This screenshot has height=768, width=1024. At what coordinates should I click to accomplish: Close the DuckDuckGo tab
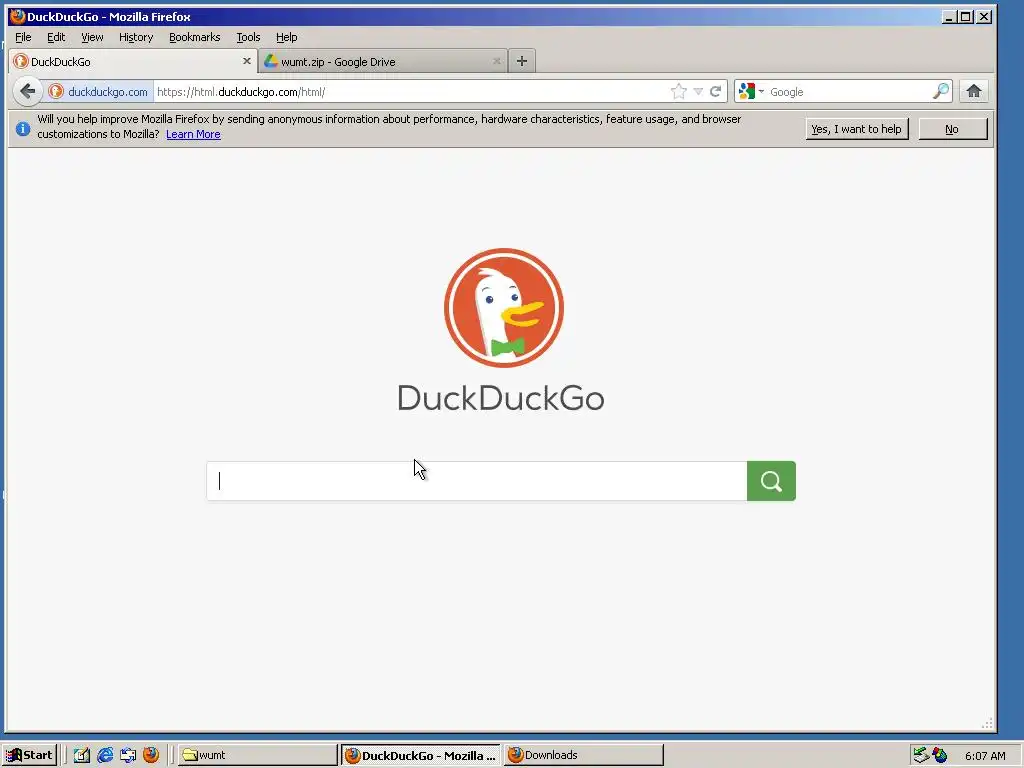[x=247, y=61]
